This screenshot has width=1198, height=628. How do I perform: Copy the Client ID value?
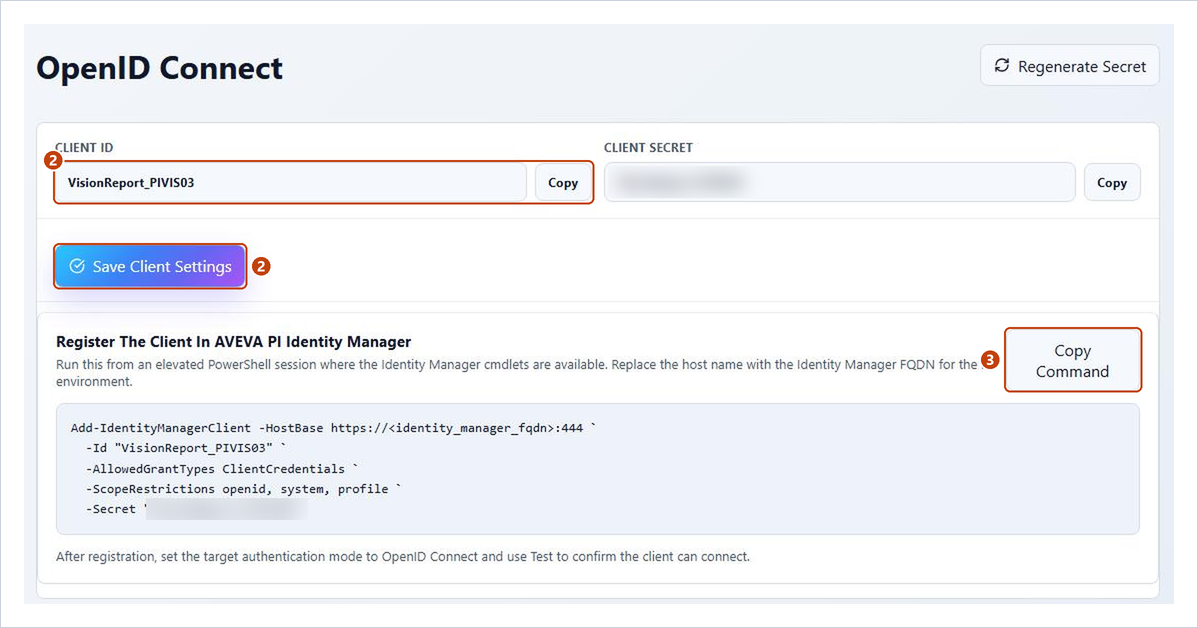(563, 183)
